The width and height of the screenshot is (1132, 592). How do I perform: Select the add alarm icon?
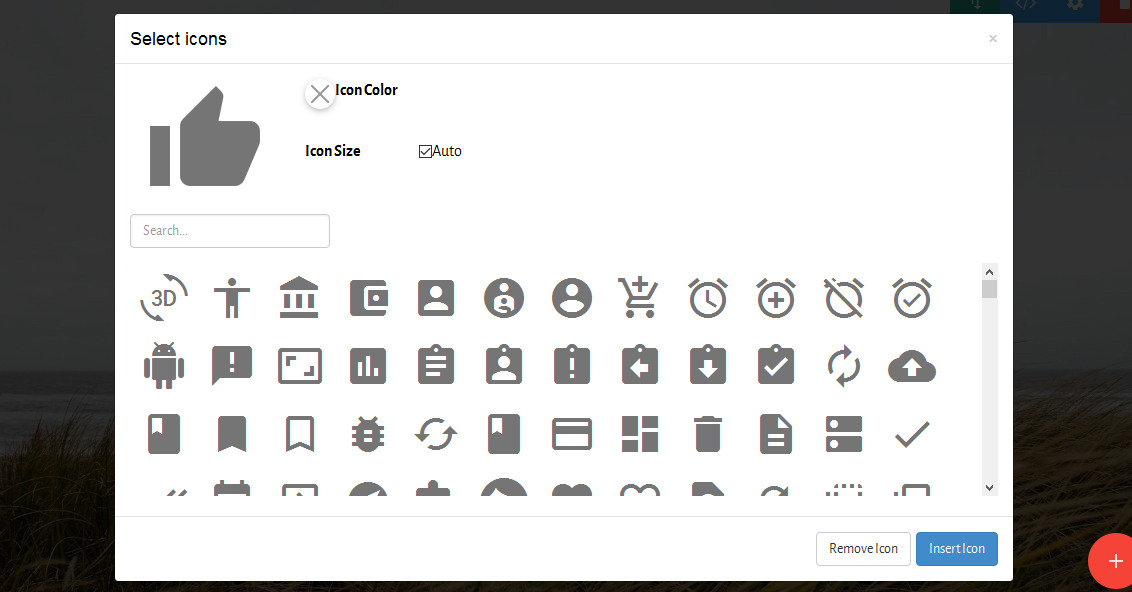tap(776, 297)
